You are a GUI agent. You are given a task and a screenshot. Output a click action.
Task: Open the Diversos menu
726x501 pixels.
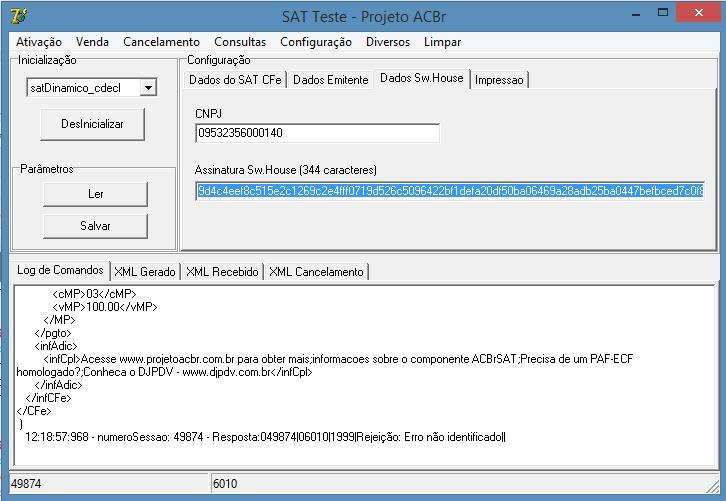pos(388,42)
